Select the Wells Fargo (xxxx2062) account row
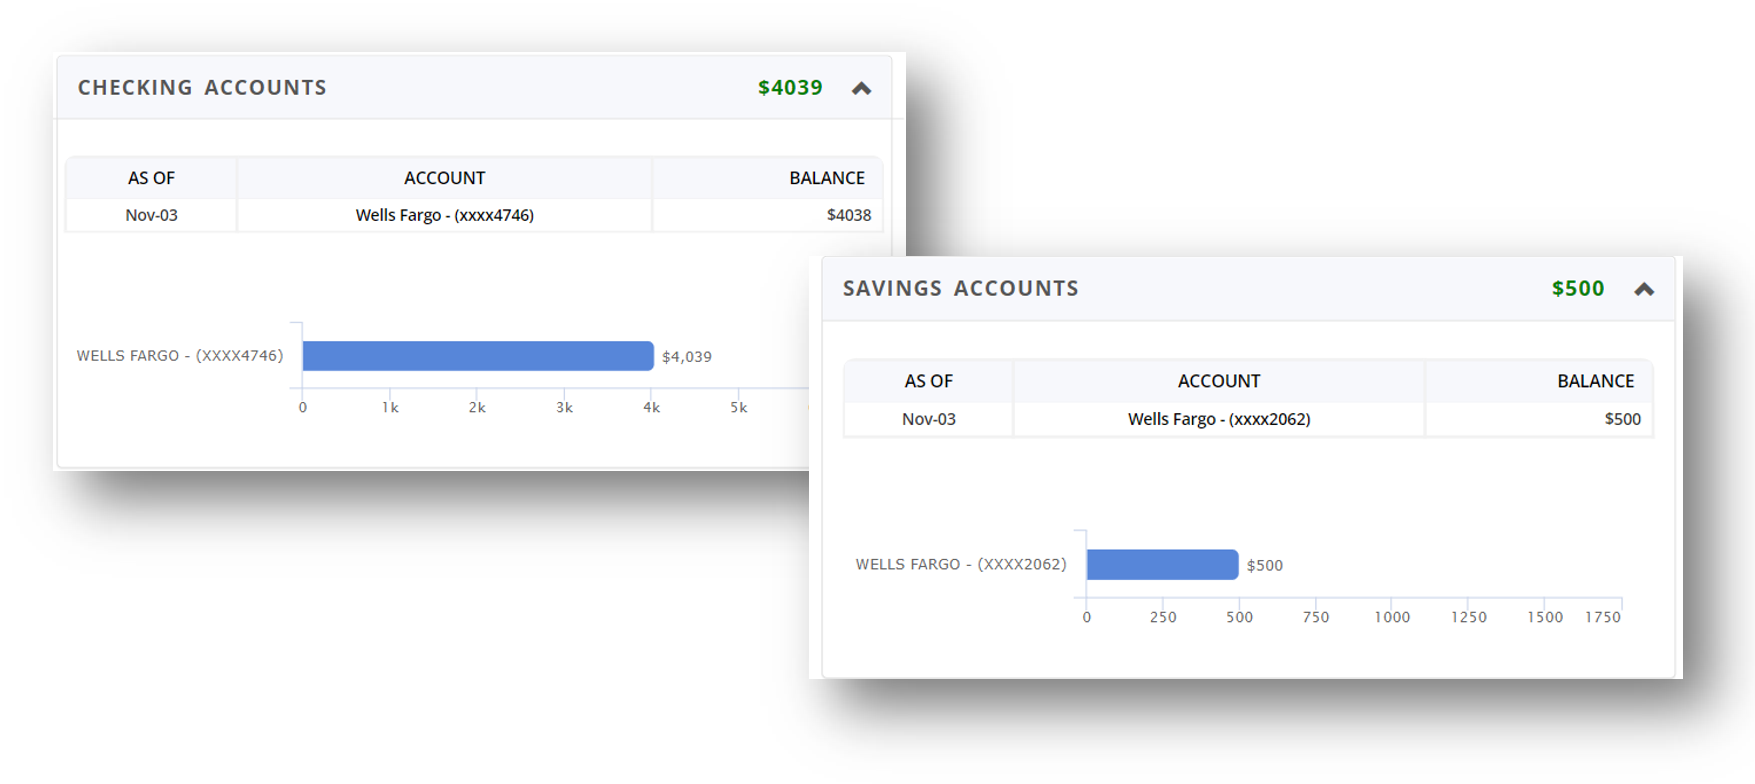This screenshot has width=1755, height=784. [1248, 419]
